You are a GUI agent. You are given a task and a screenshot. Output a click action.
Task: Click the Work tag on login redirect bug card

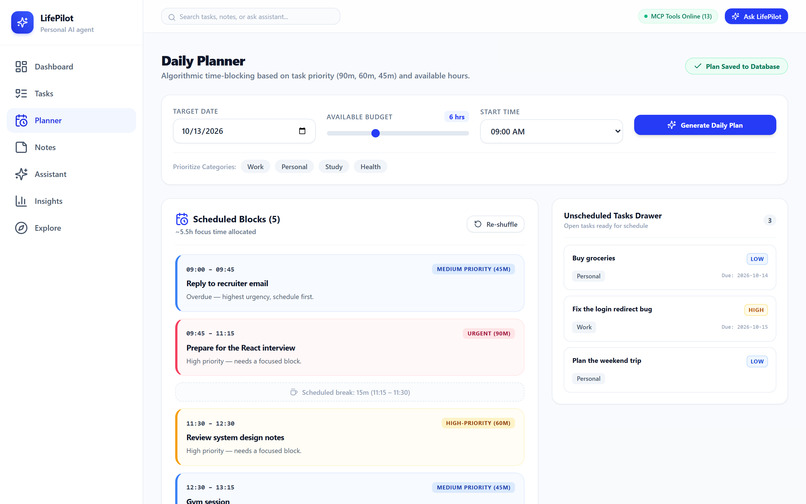(584, 327)
